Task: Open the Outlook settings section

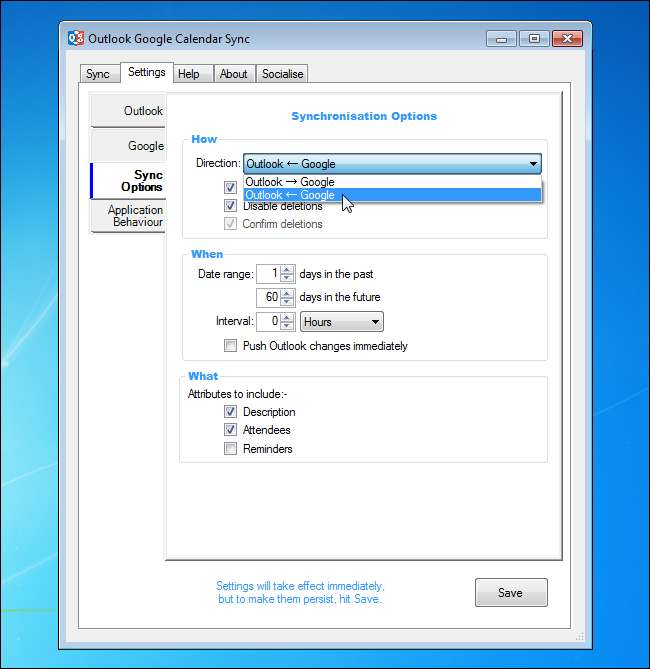Action: [x=128, y=111]
